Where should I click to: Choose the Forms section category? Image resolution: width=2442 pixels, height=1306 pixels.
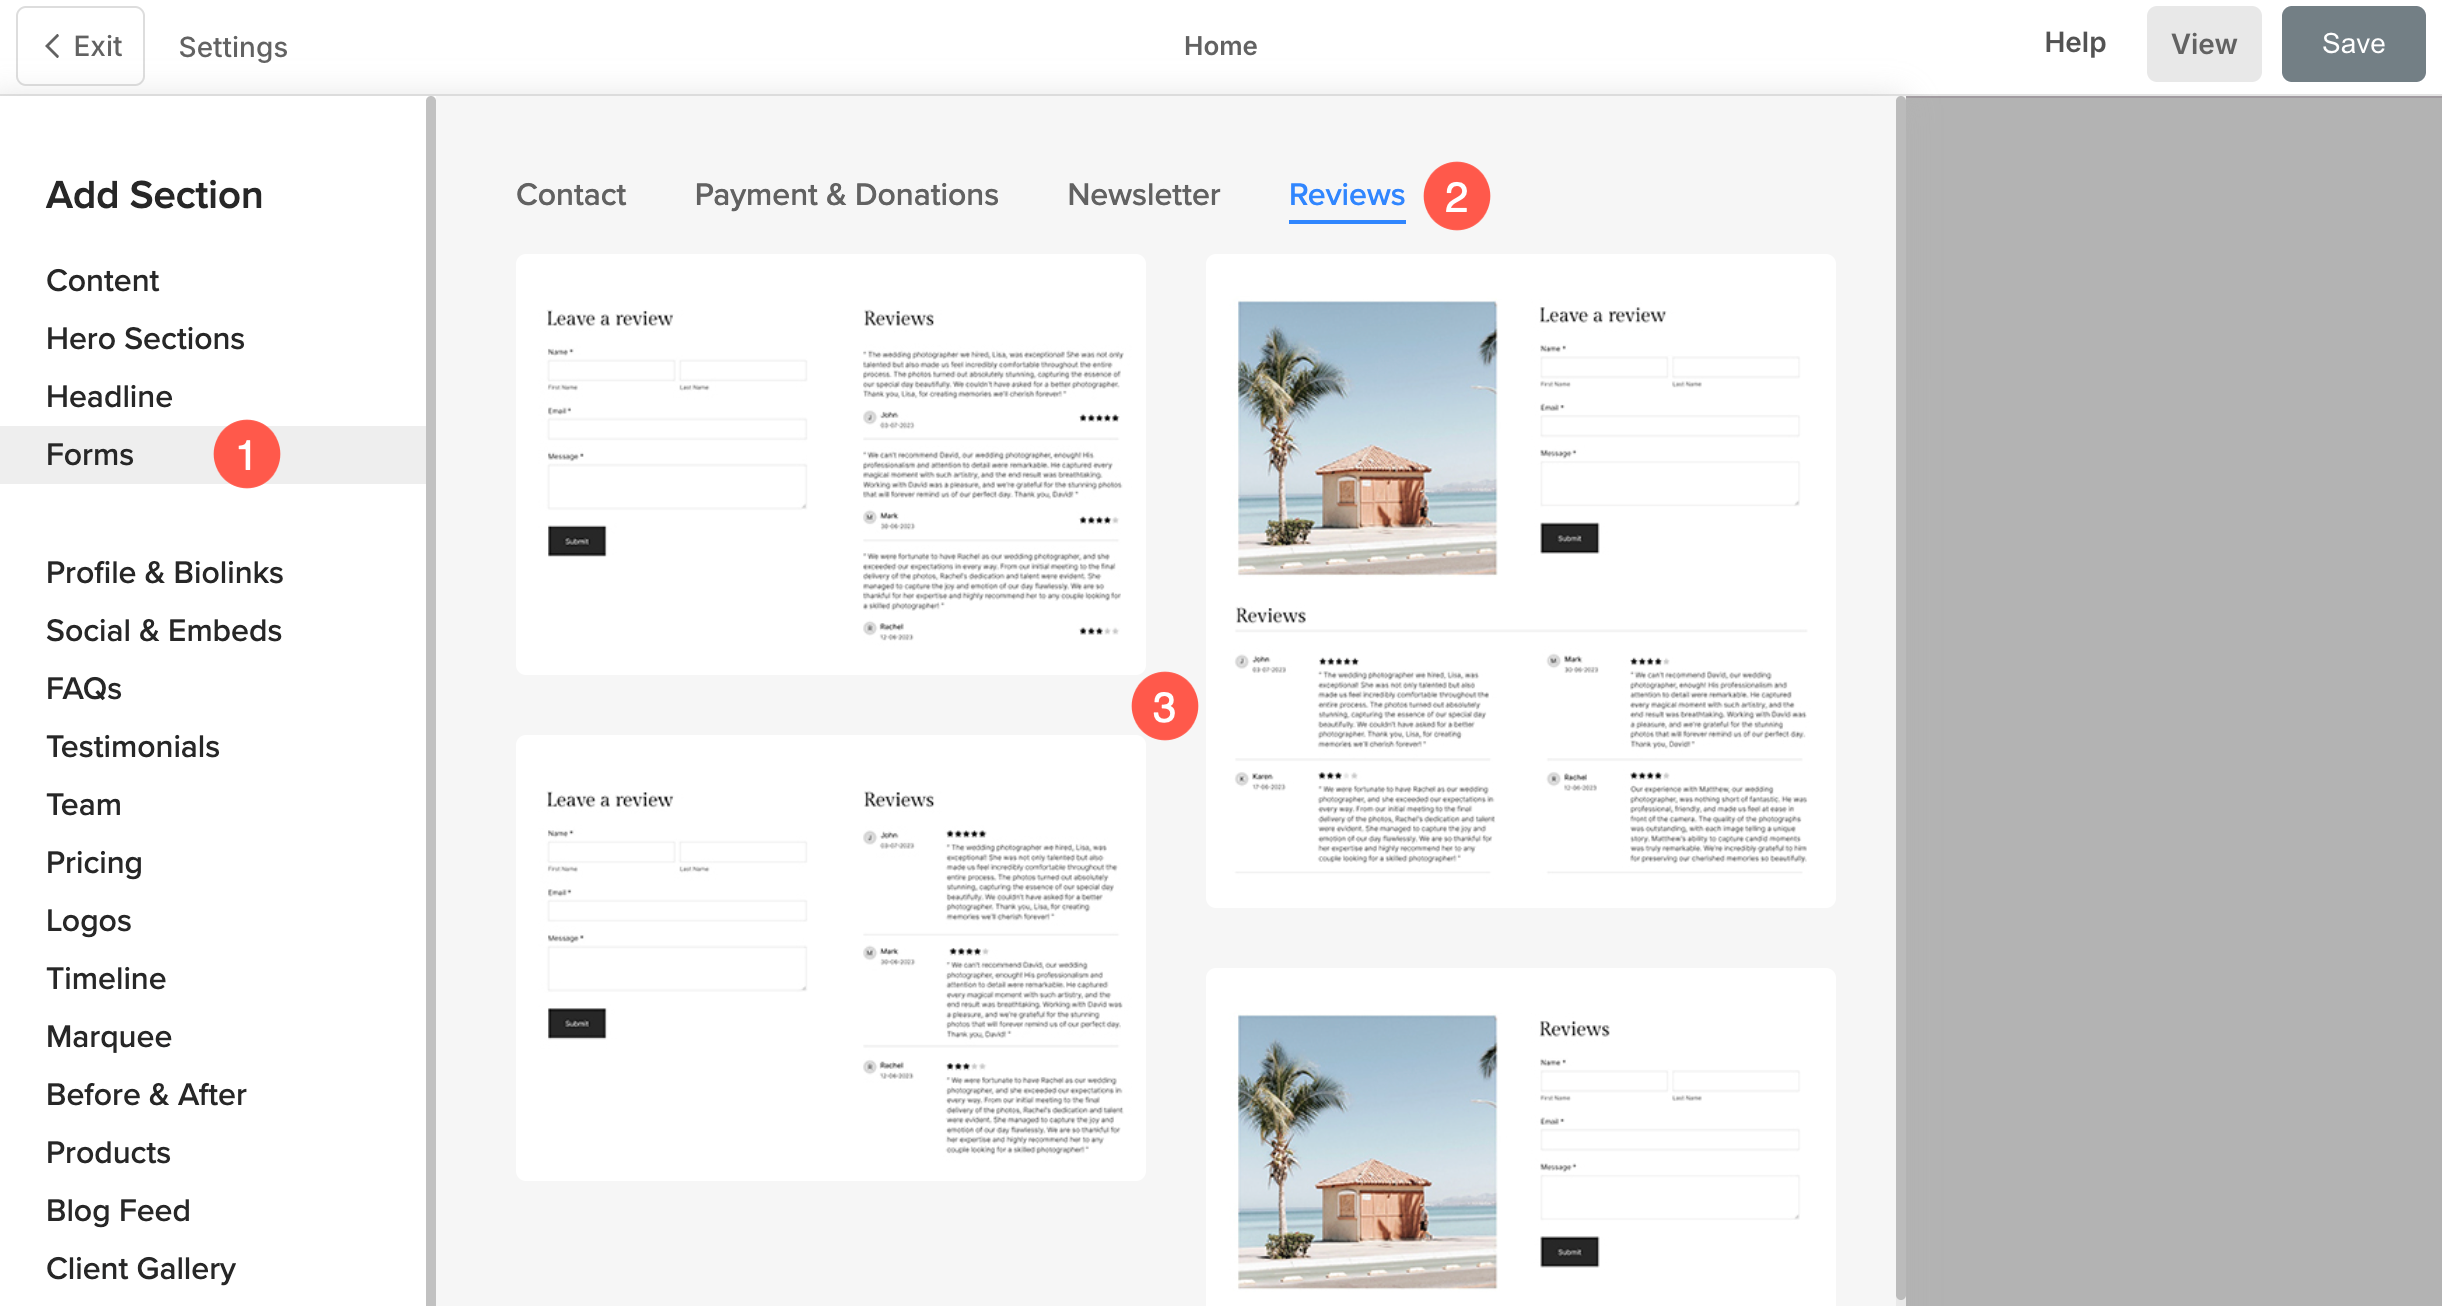point(90,455)
